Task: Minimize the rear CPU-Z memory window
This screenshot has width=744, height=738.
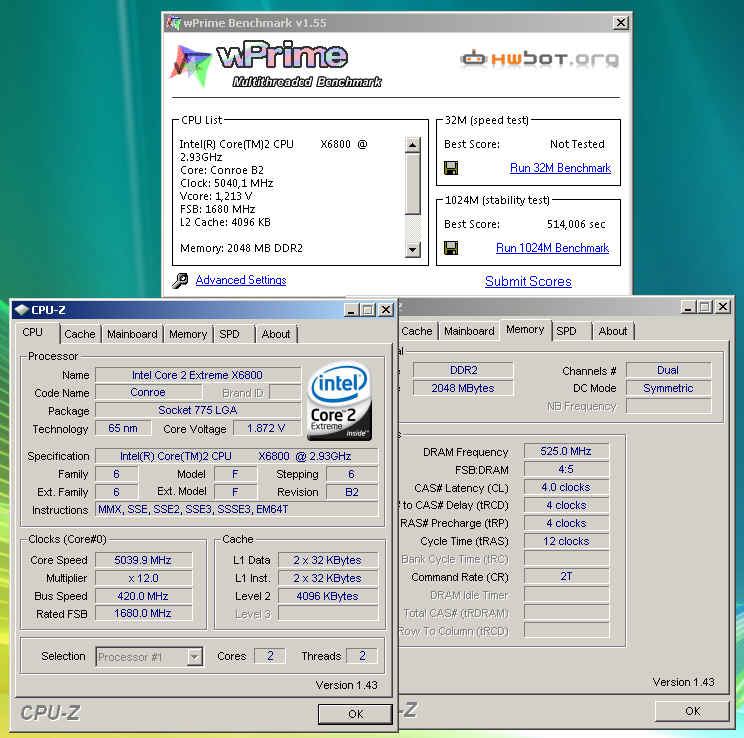Action: pyautogui.click(x=688, y=307)
